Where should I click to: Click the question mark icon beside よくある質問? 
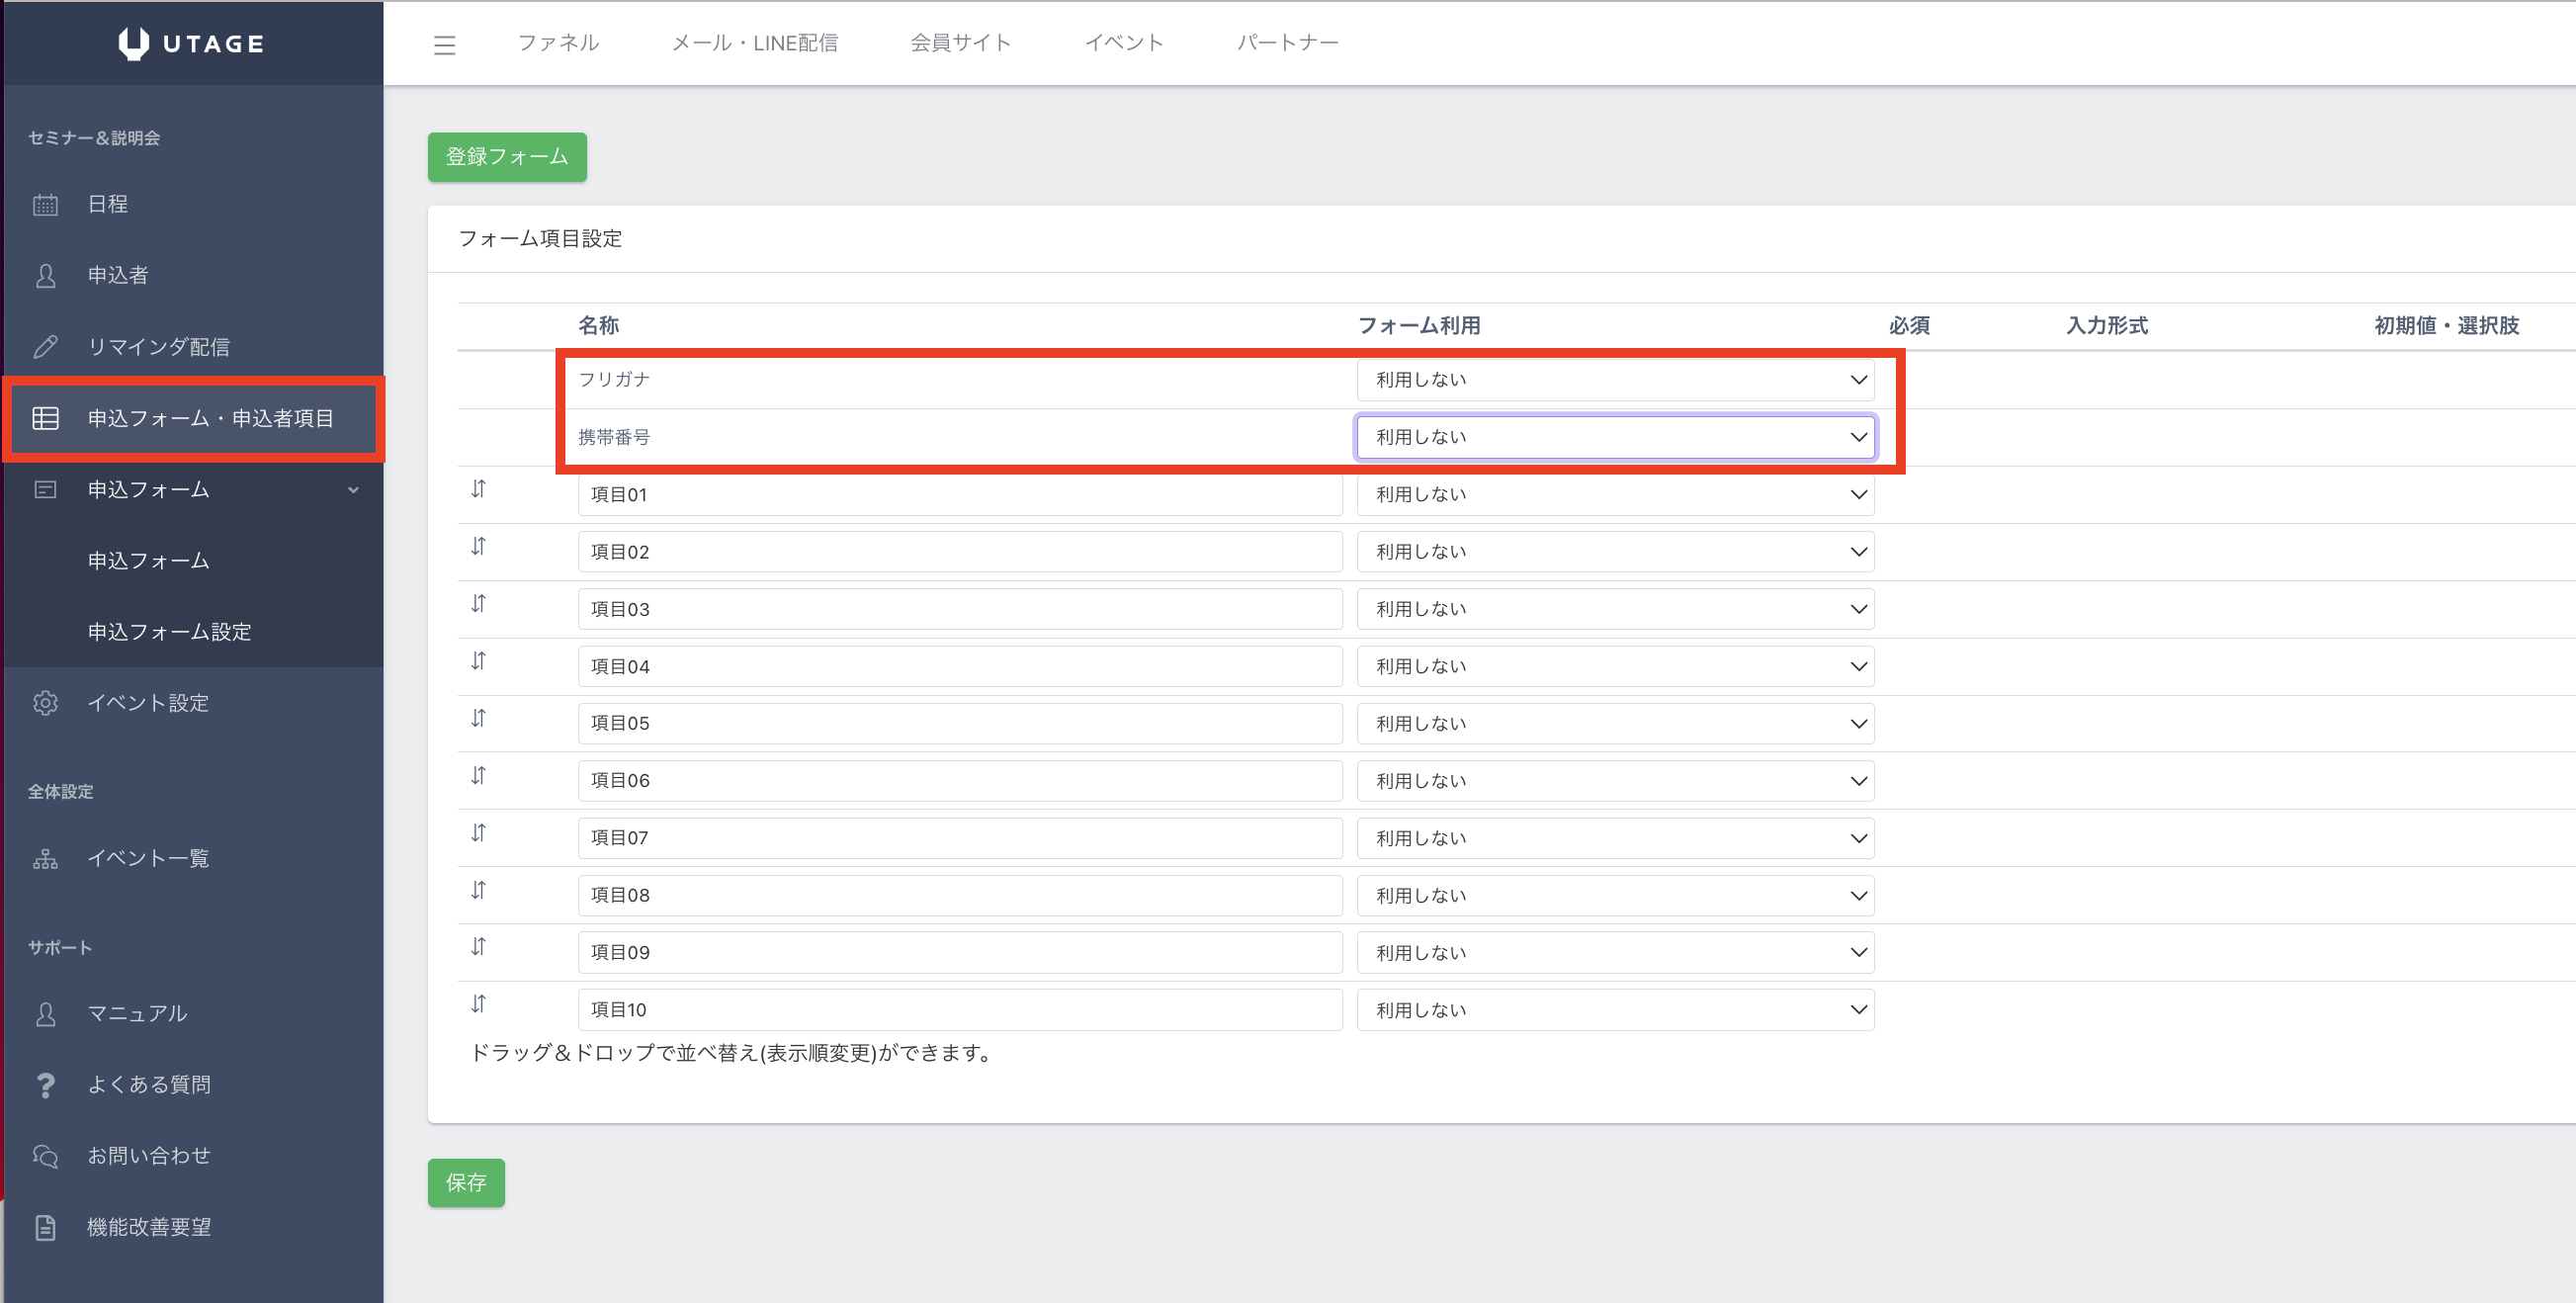tap(45, 1085)
